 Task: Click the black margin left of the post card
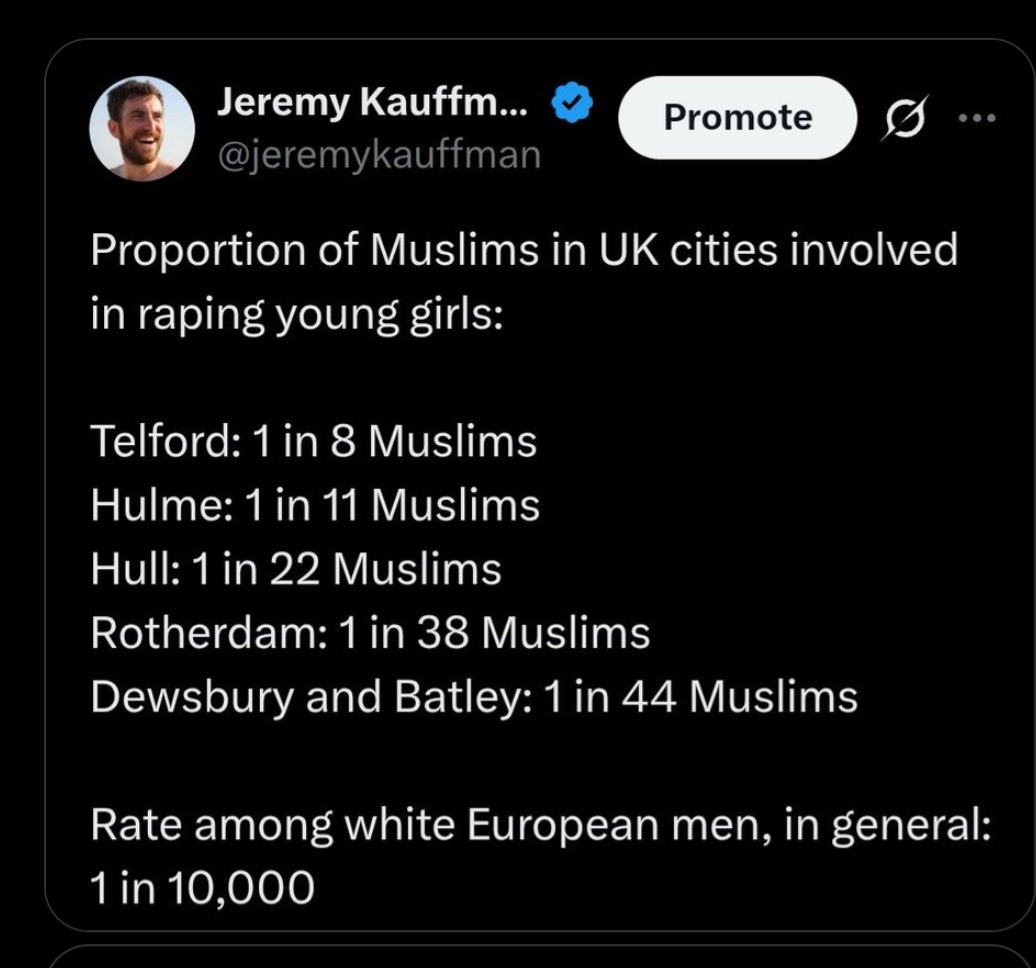(20, 480)
